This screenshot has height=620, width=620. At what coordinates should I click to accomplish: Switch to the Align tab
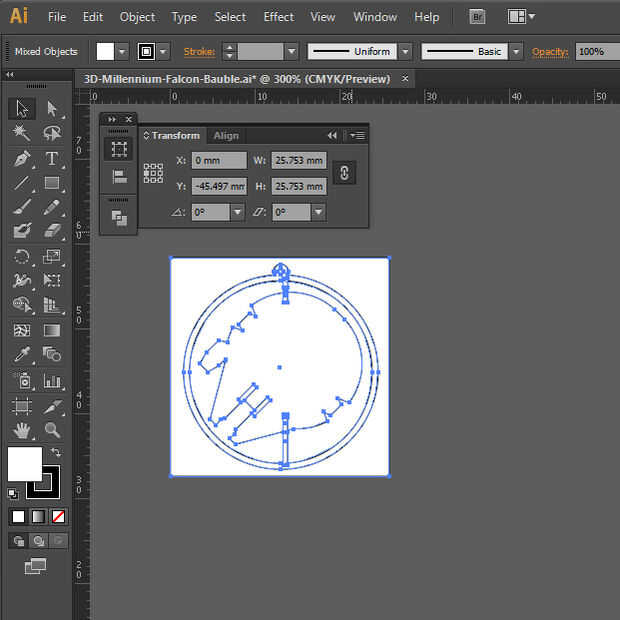point(226,136)
